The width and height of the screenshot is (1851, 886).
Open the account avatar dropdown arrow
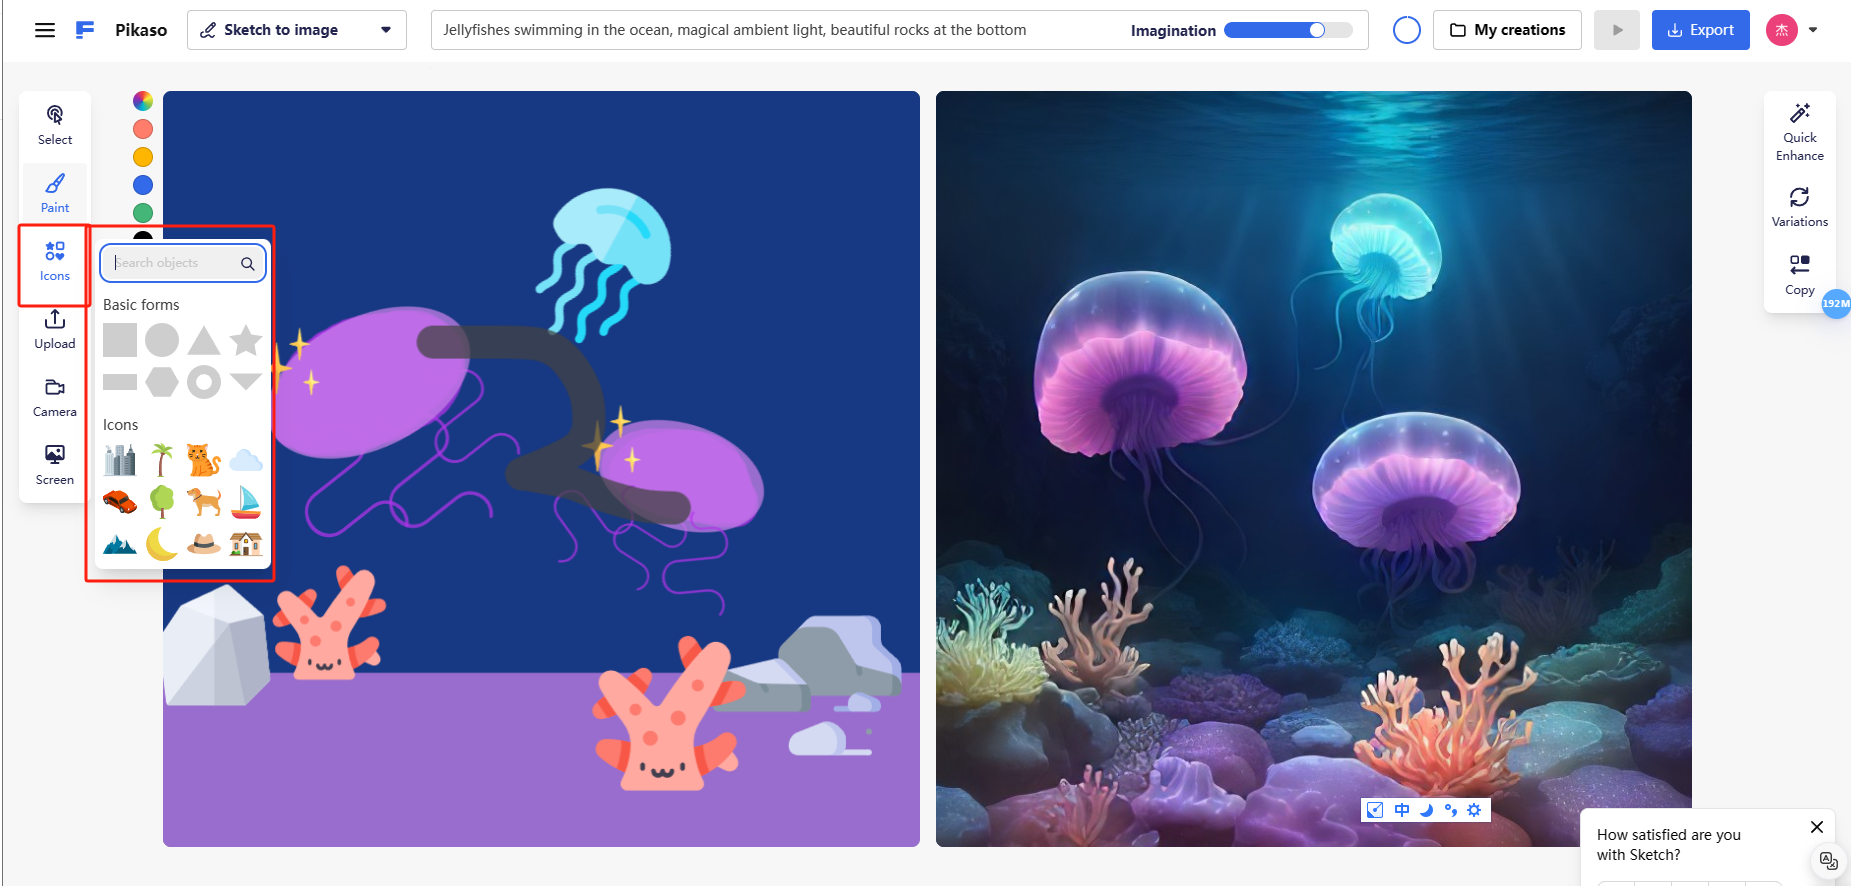[x=1813, y=30]
